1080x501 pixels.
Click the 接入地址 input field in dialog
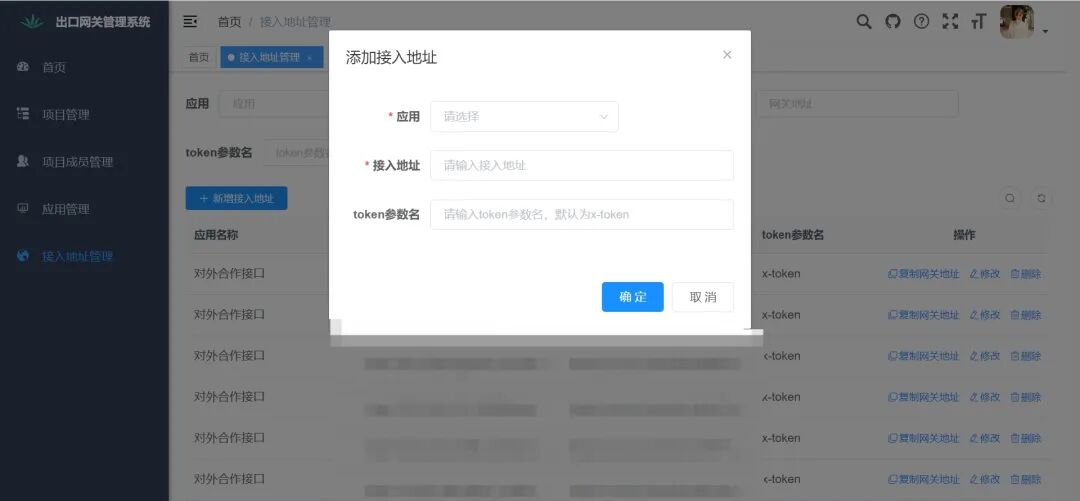coord(582,165)
